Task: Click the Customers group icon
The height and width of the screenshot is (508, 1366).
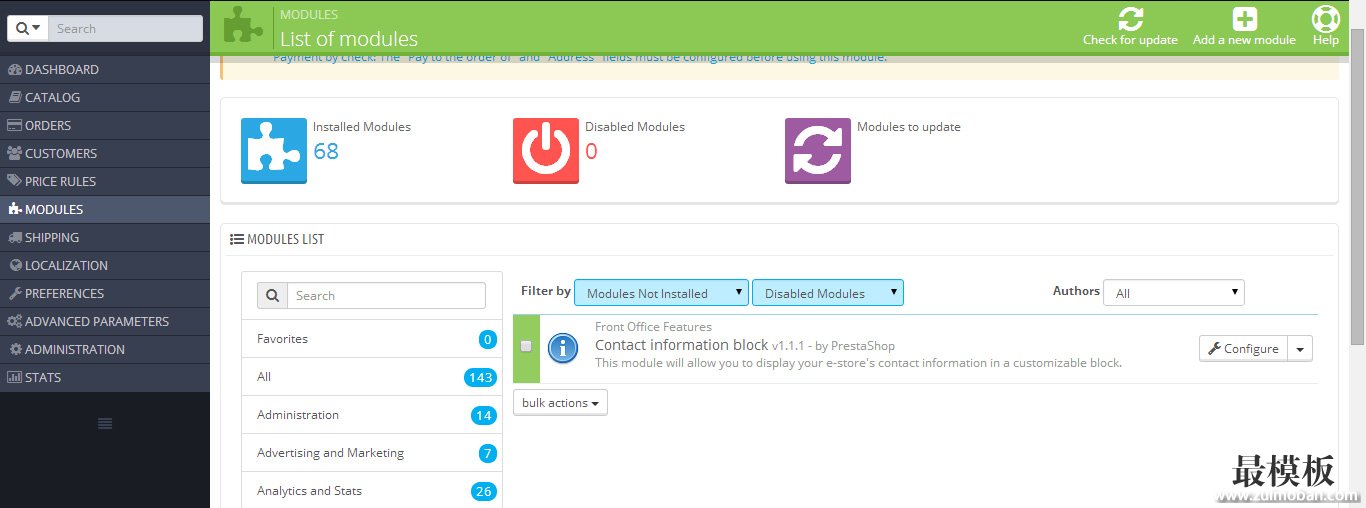Action: 14,154
